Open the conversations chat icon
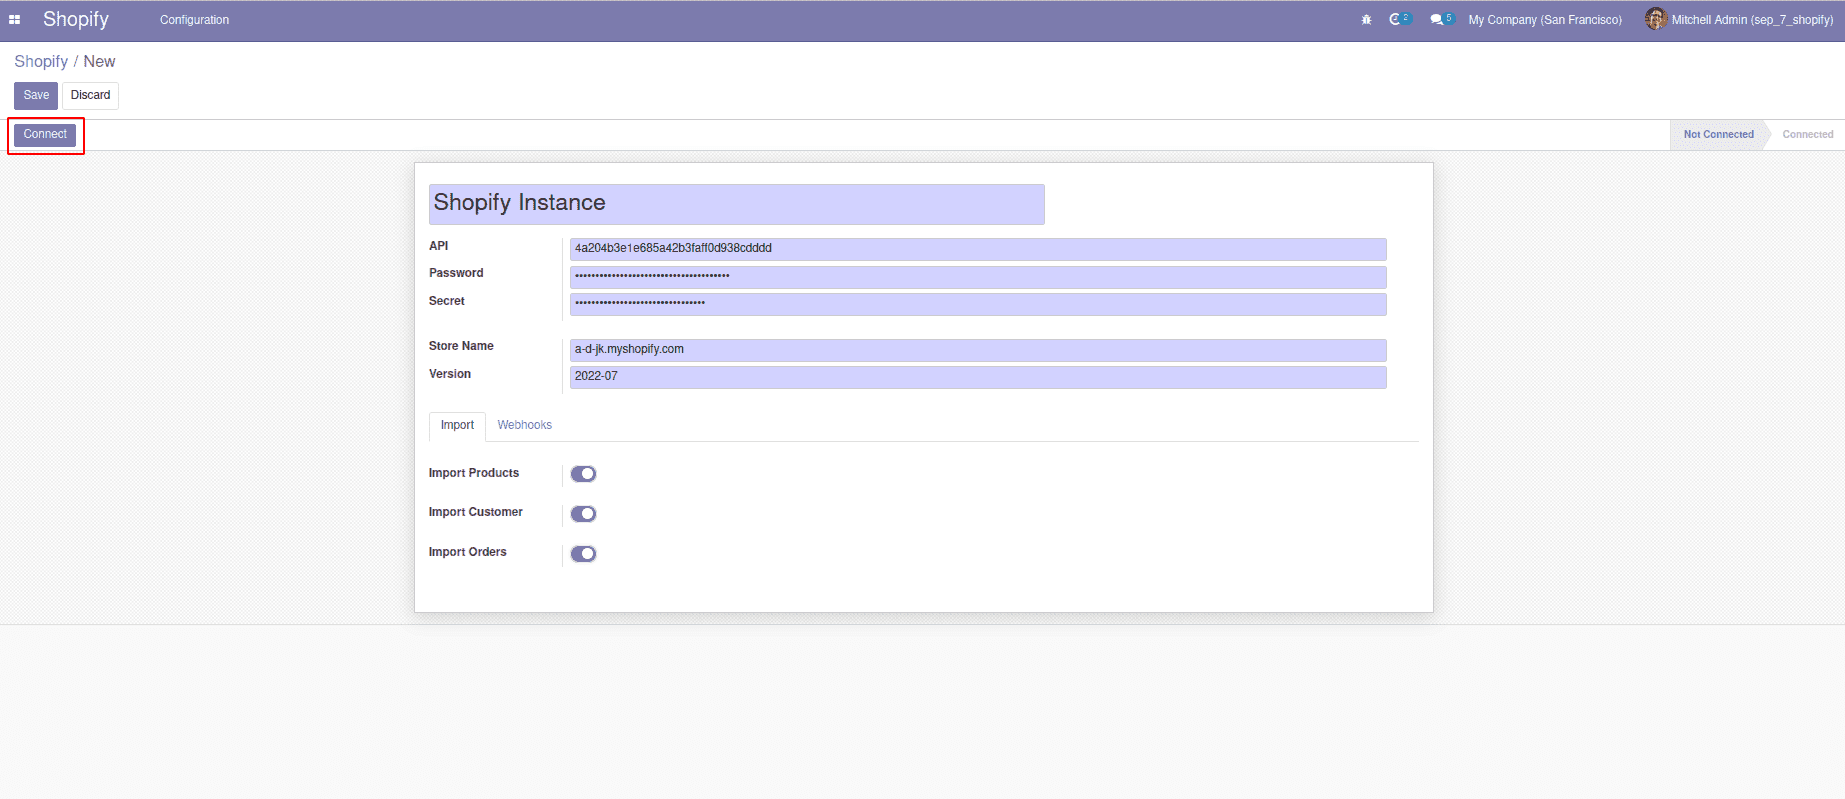 [x=1441, y=19]
